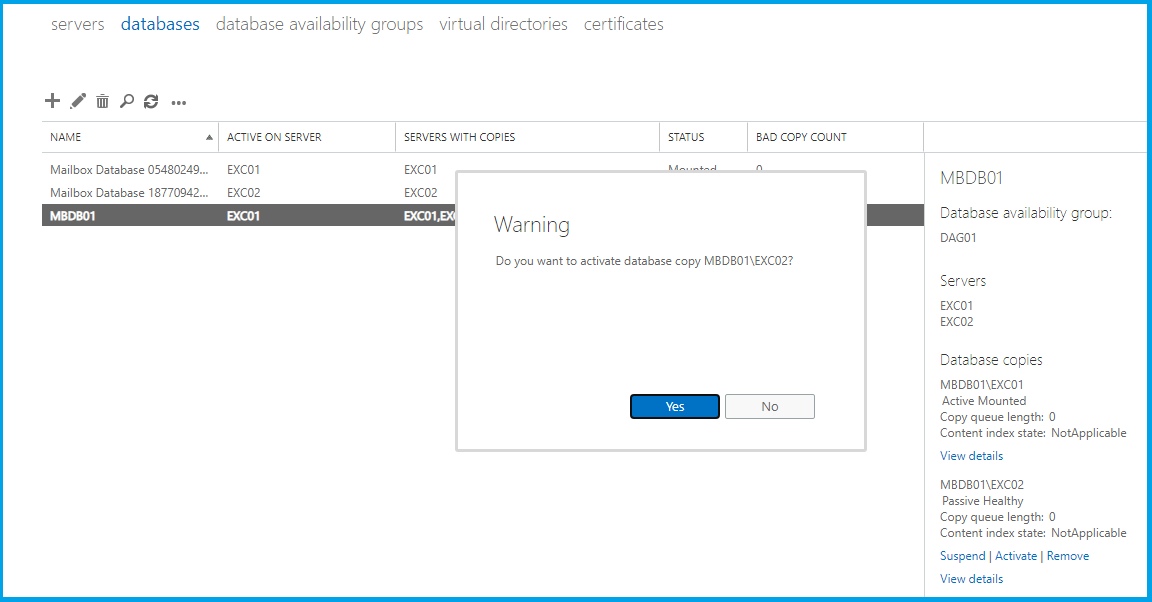1152x602 pixels.
Task: Open View details under MBDB01\EXC01
Action: click(x=971, y=456)
